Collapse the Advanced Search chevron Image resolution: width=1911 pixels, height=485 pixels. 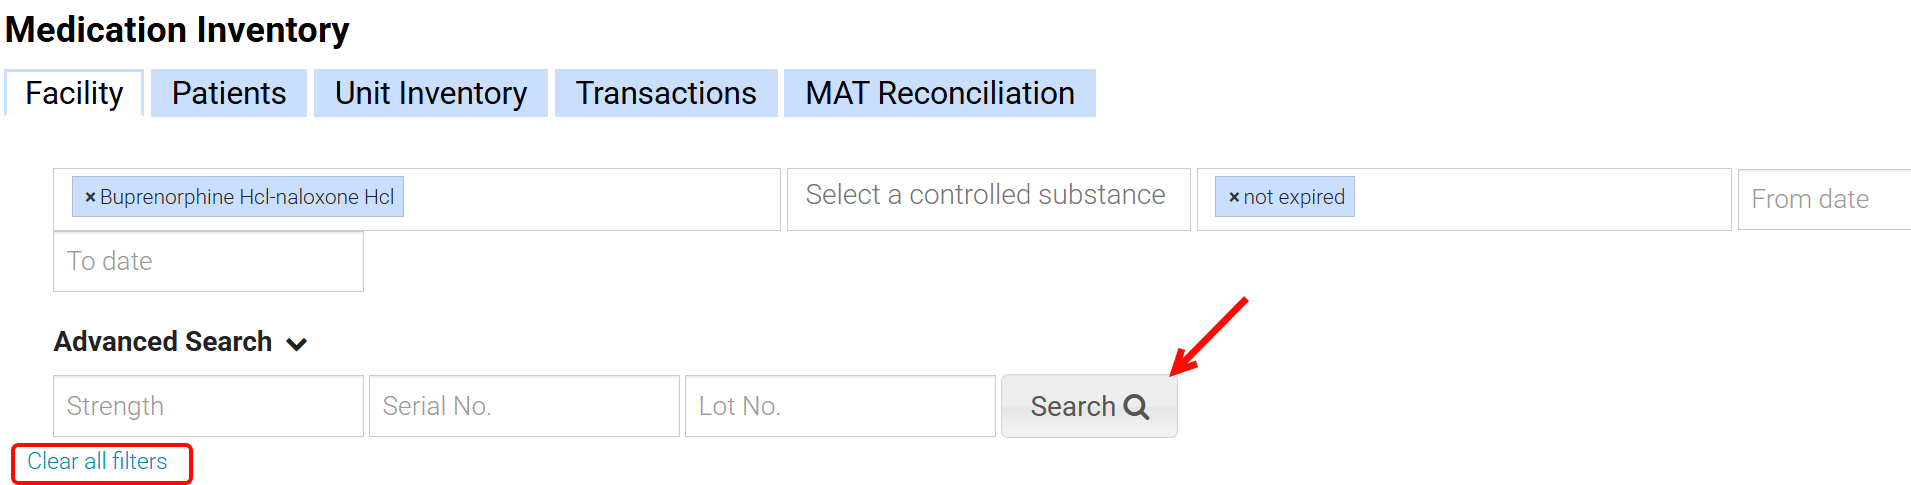(296, 344)
